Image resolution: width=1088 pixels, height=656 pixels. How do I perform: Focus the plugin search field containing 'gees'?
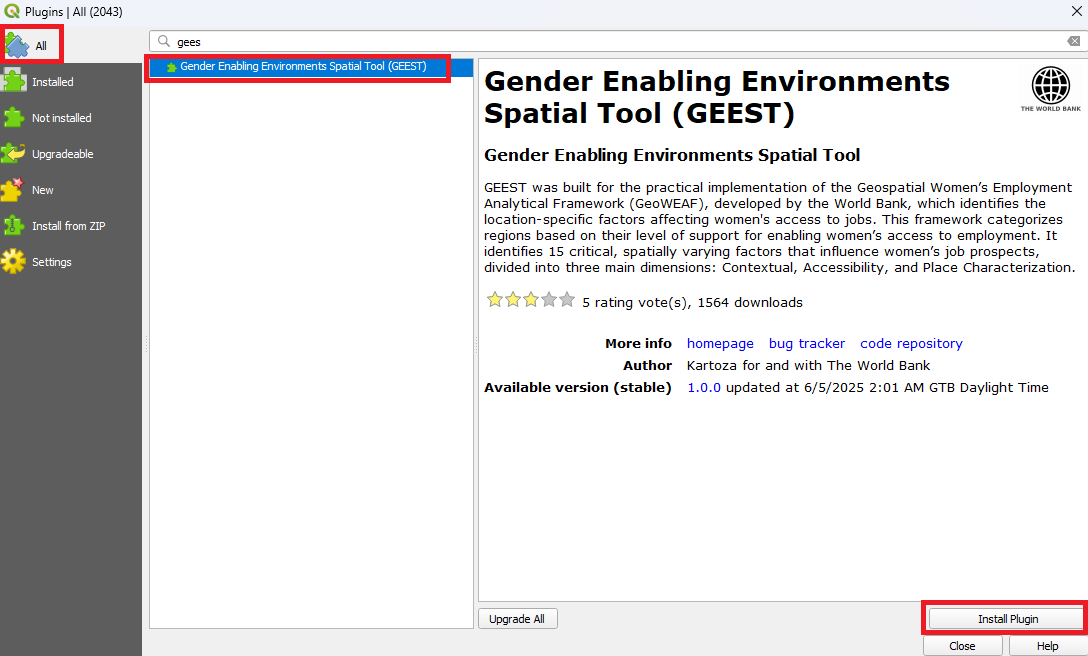[x=618, y=42]
